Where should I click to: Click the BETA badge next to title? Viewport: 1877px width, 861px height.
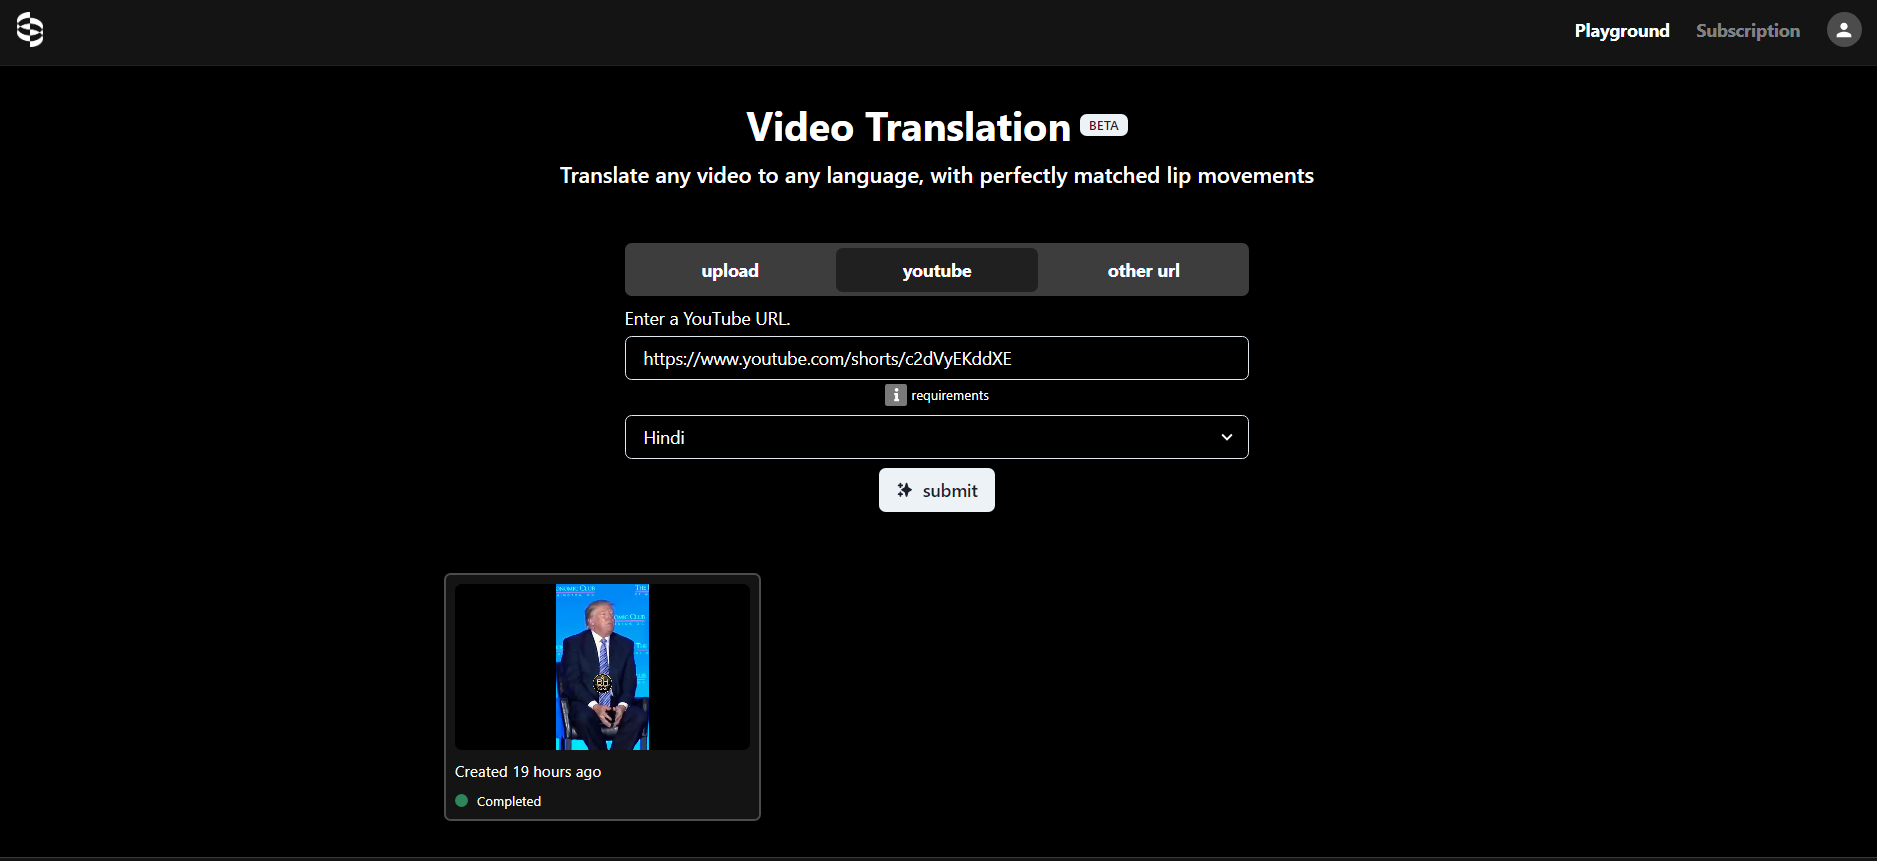(1103, 126)
